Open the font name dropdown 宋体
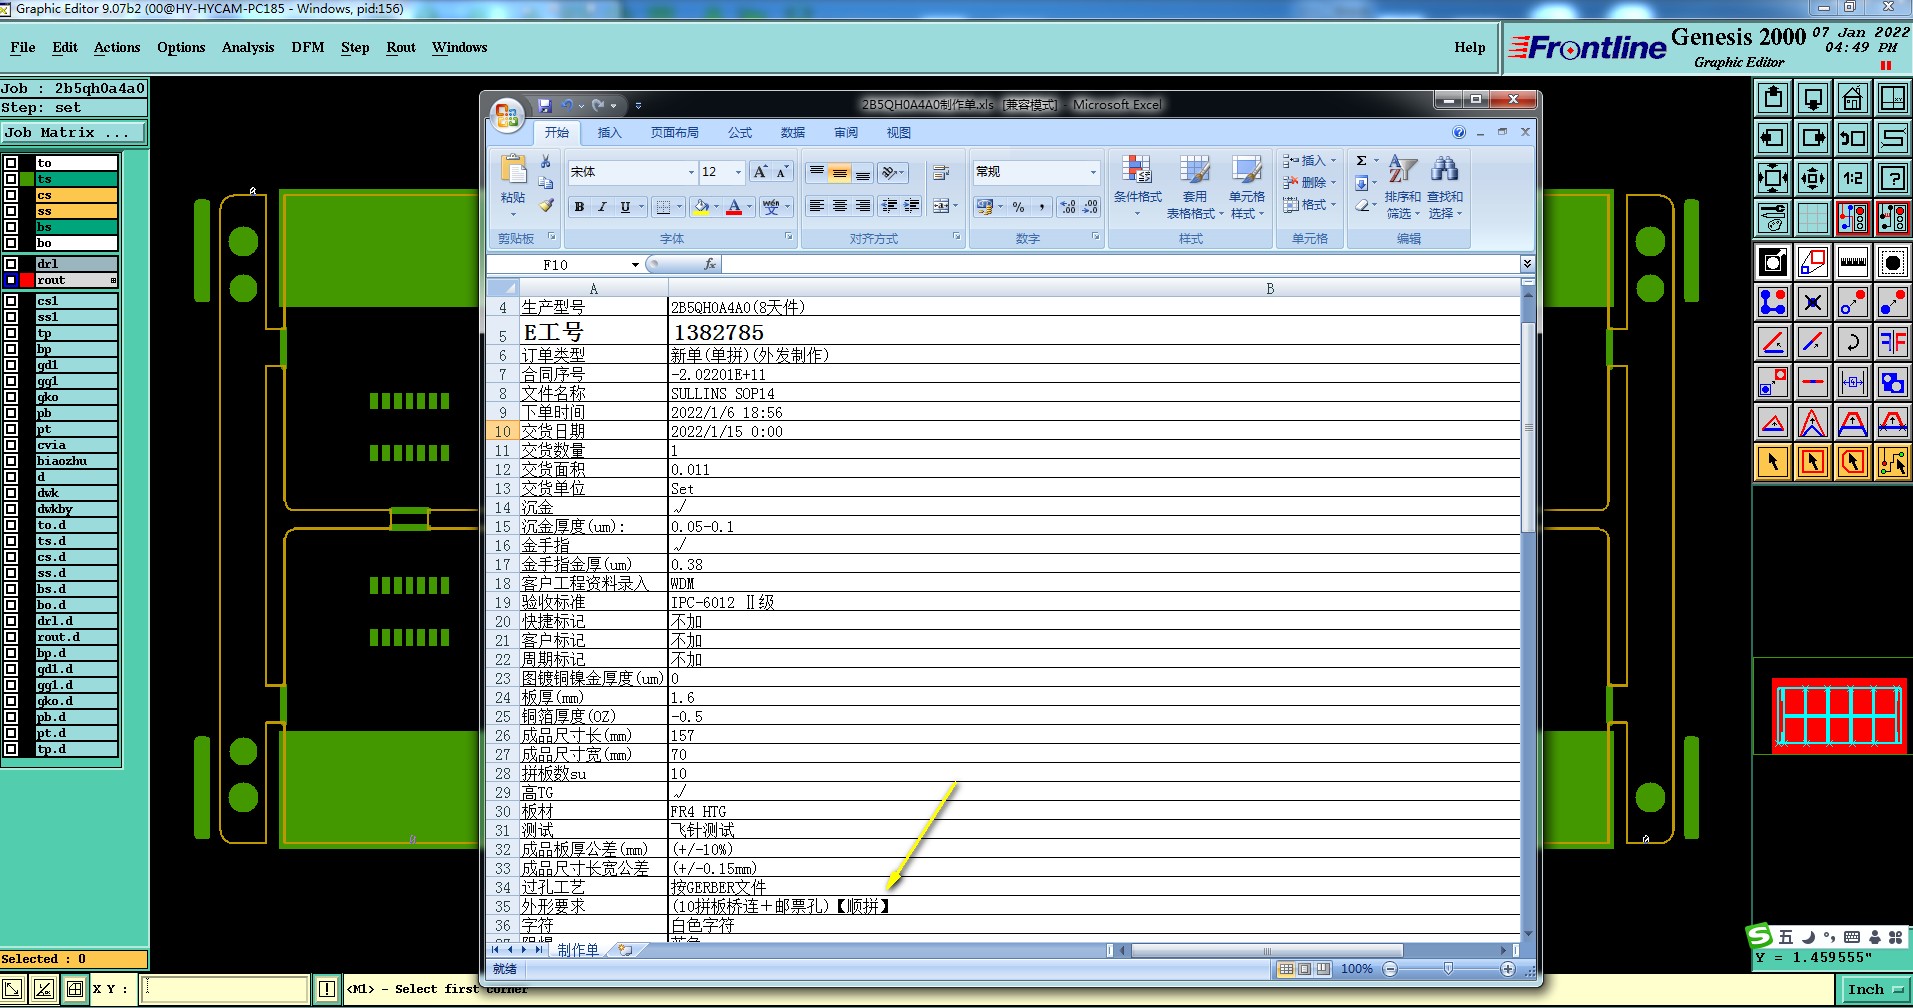Image resolution: width=1913 pixels, height=1008 pixels. click(691, 172)
